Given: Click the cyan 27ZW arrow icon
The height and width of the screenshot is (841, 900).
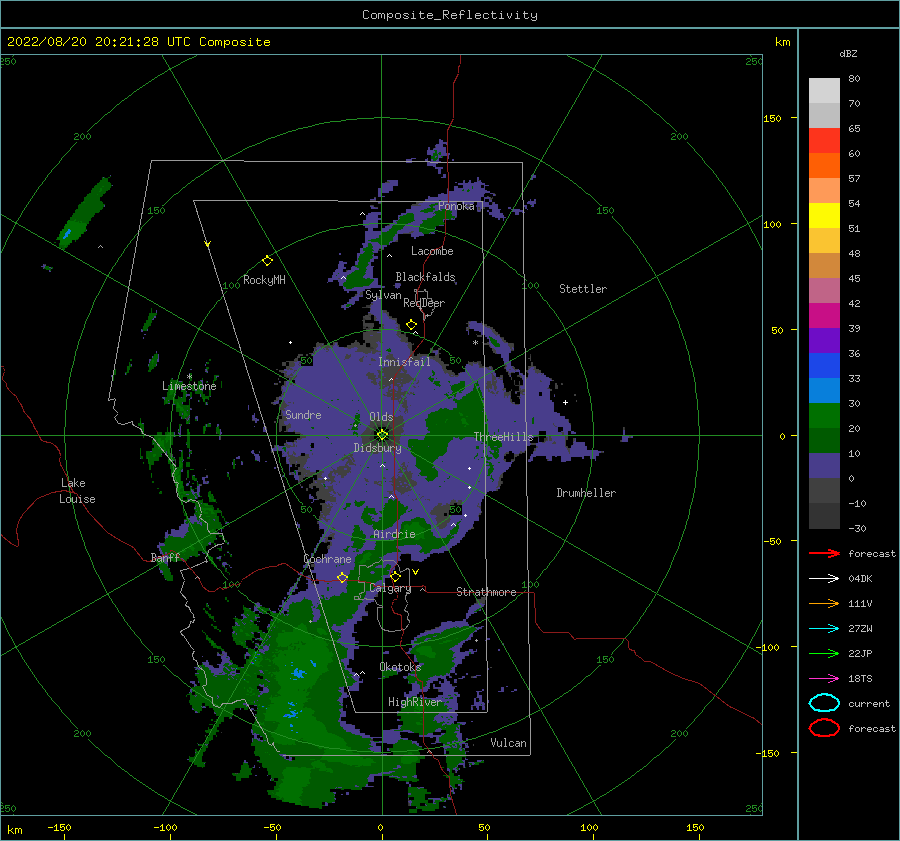Looking at the screenshot, I should point(824,629).
